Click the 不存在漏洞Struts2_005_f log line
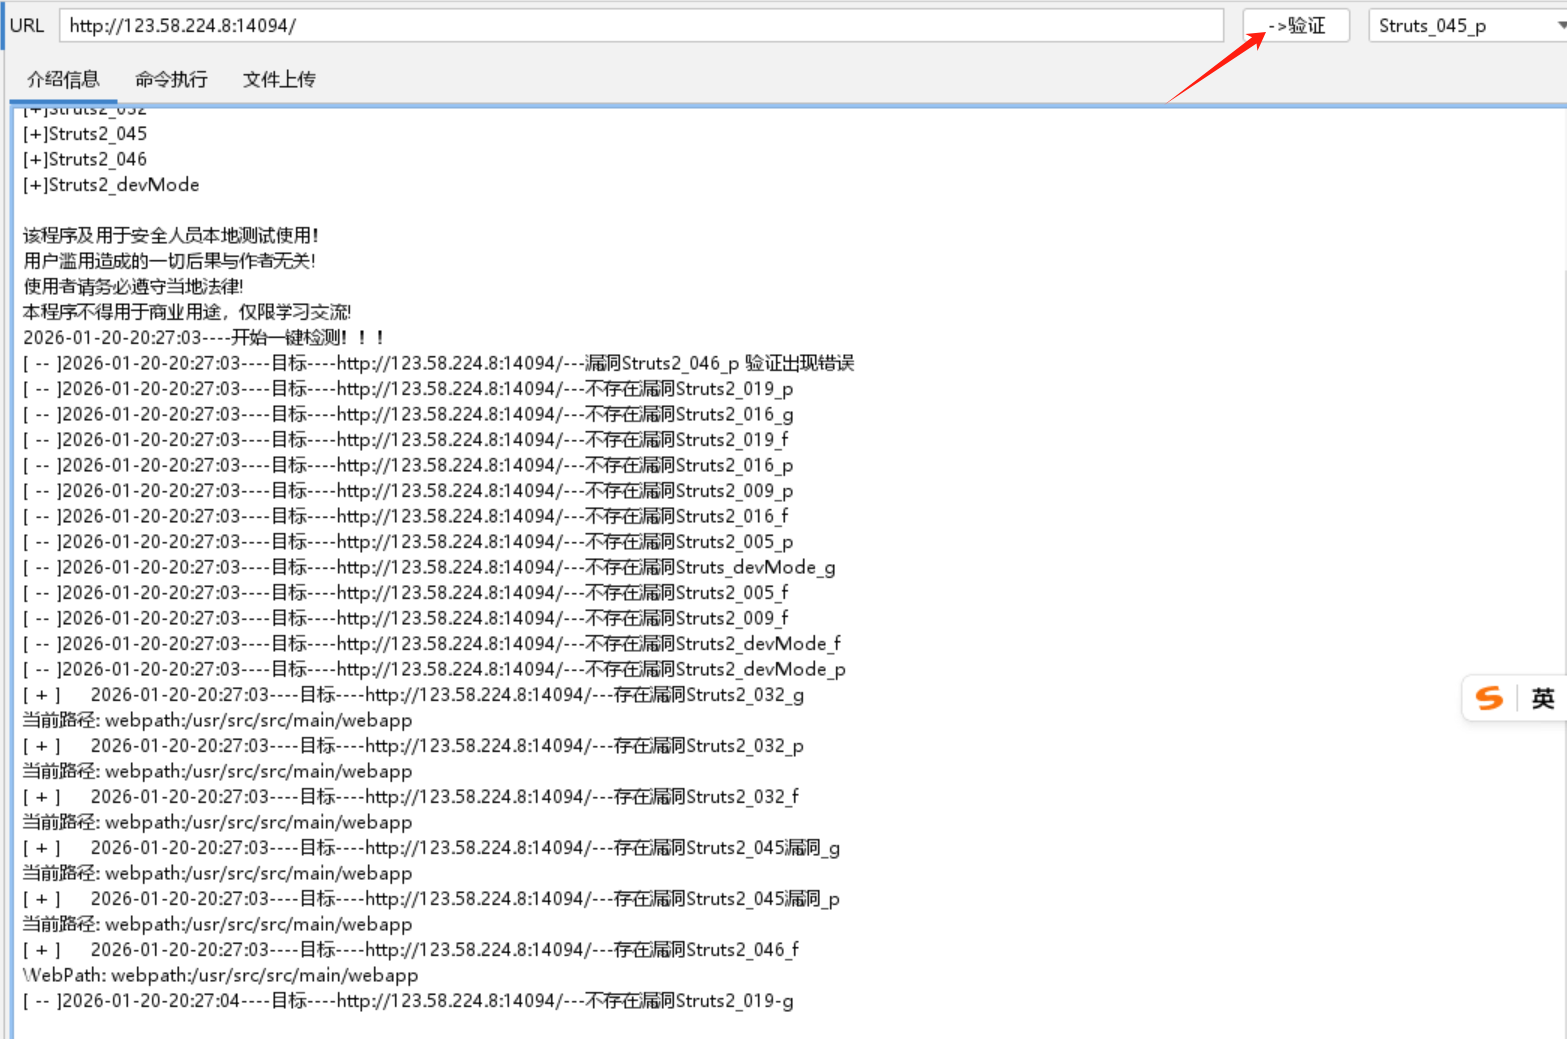Image resolution: width=1567 pixels, height=1039 pixels. [405, 593]
